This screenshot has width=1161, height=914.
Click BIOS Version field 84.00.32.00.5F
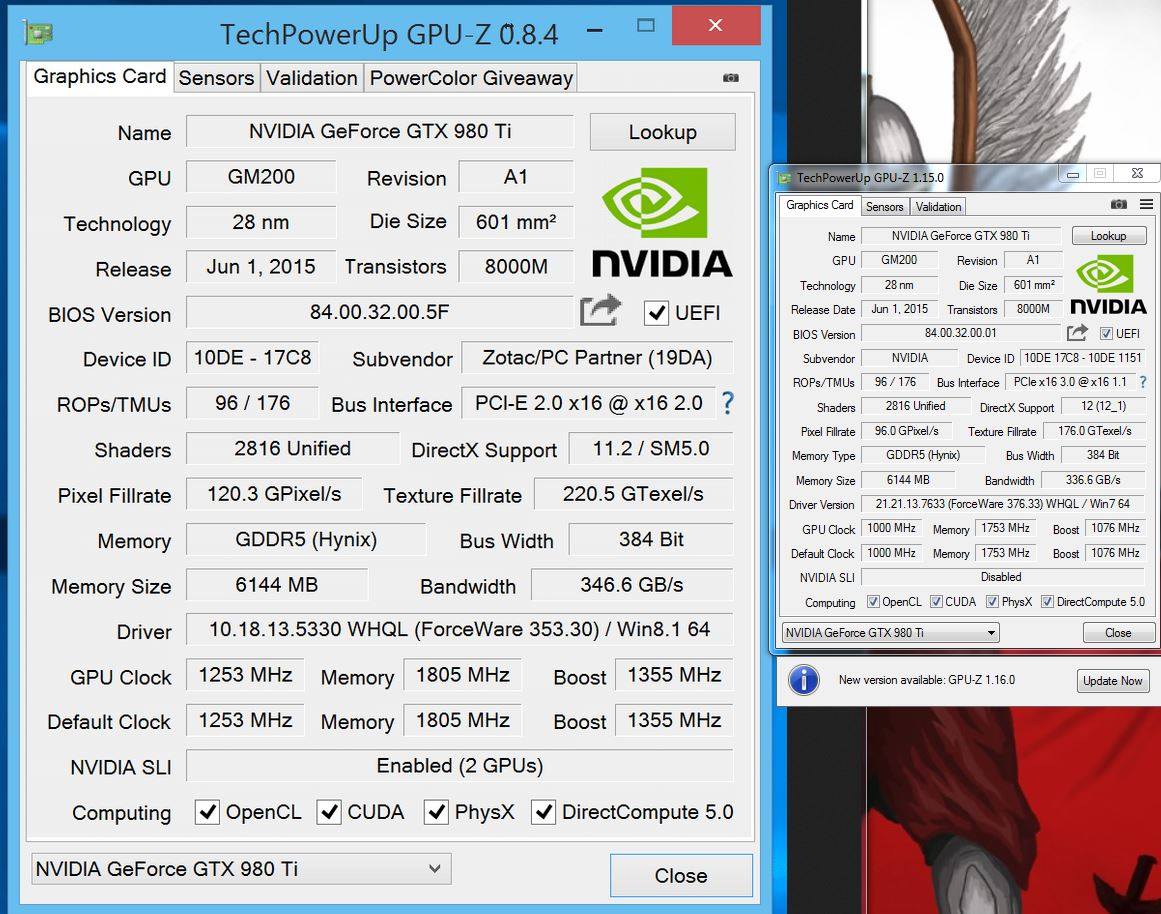point(380,312)
